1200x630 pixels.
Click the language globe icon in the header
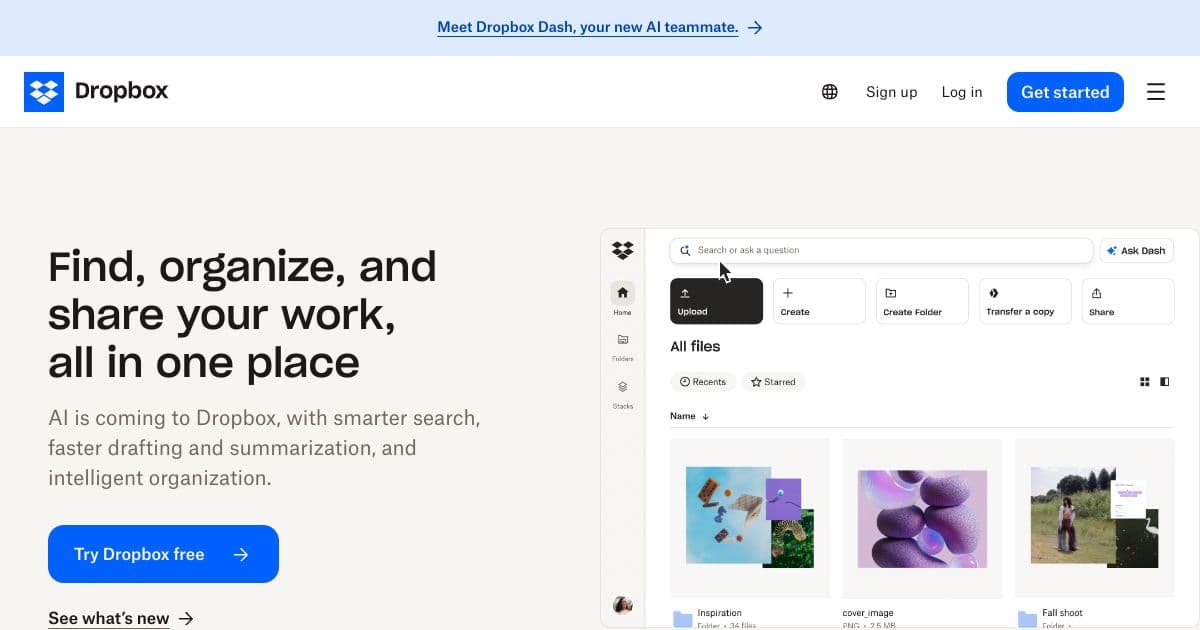tap(829, 91)
